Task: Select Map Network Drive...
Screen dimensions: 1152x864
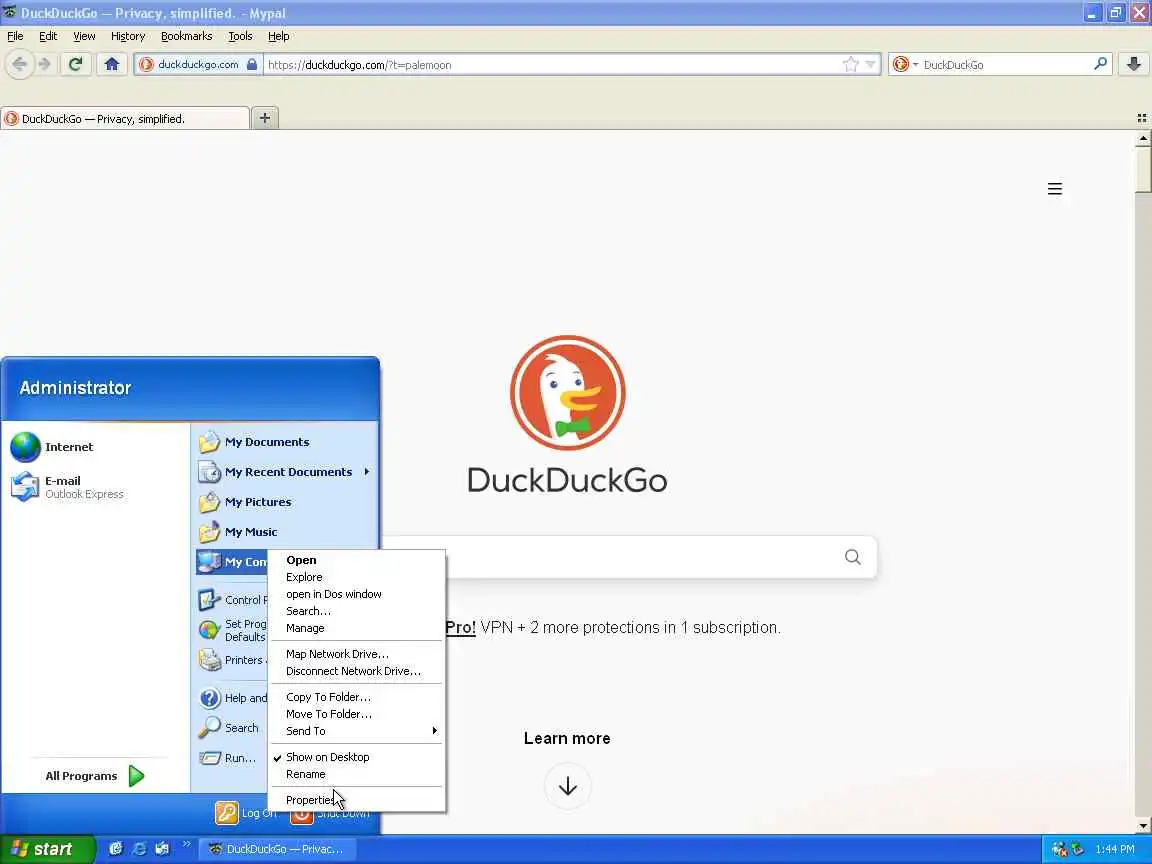Action: (356, 654)
